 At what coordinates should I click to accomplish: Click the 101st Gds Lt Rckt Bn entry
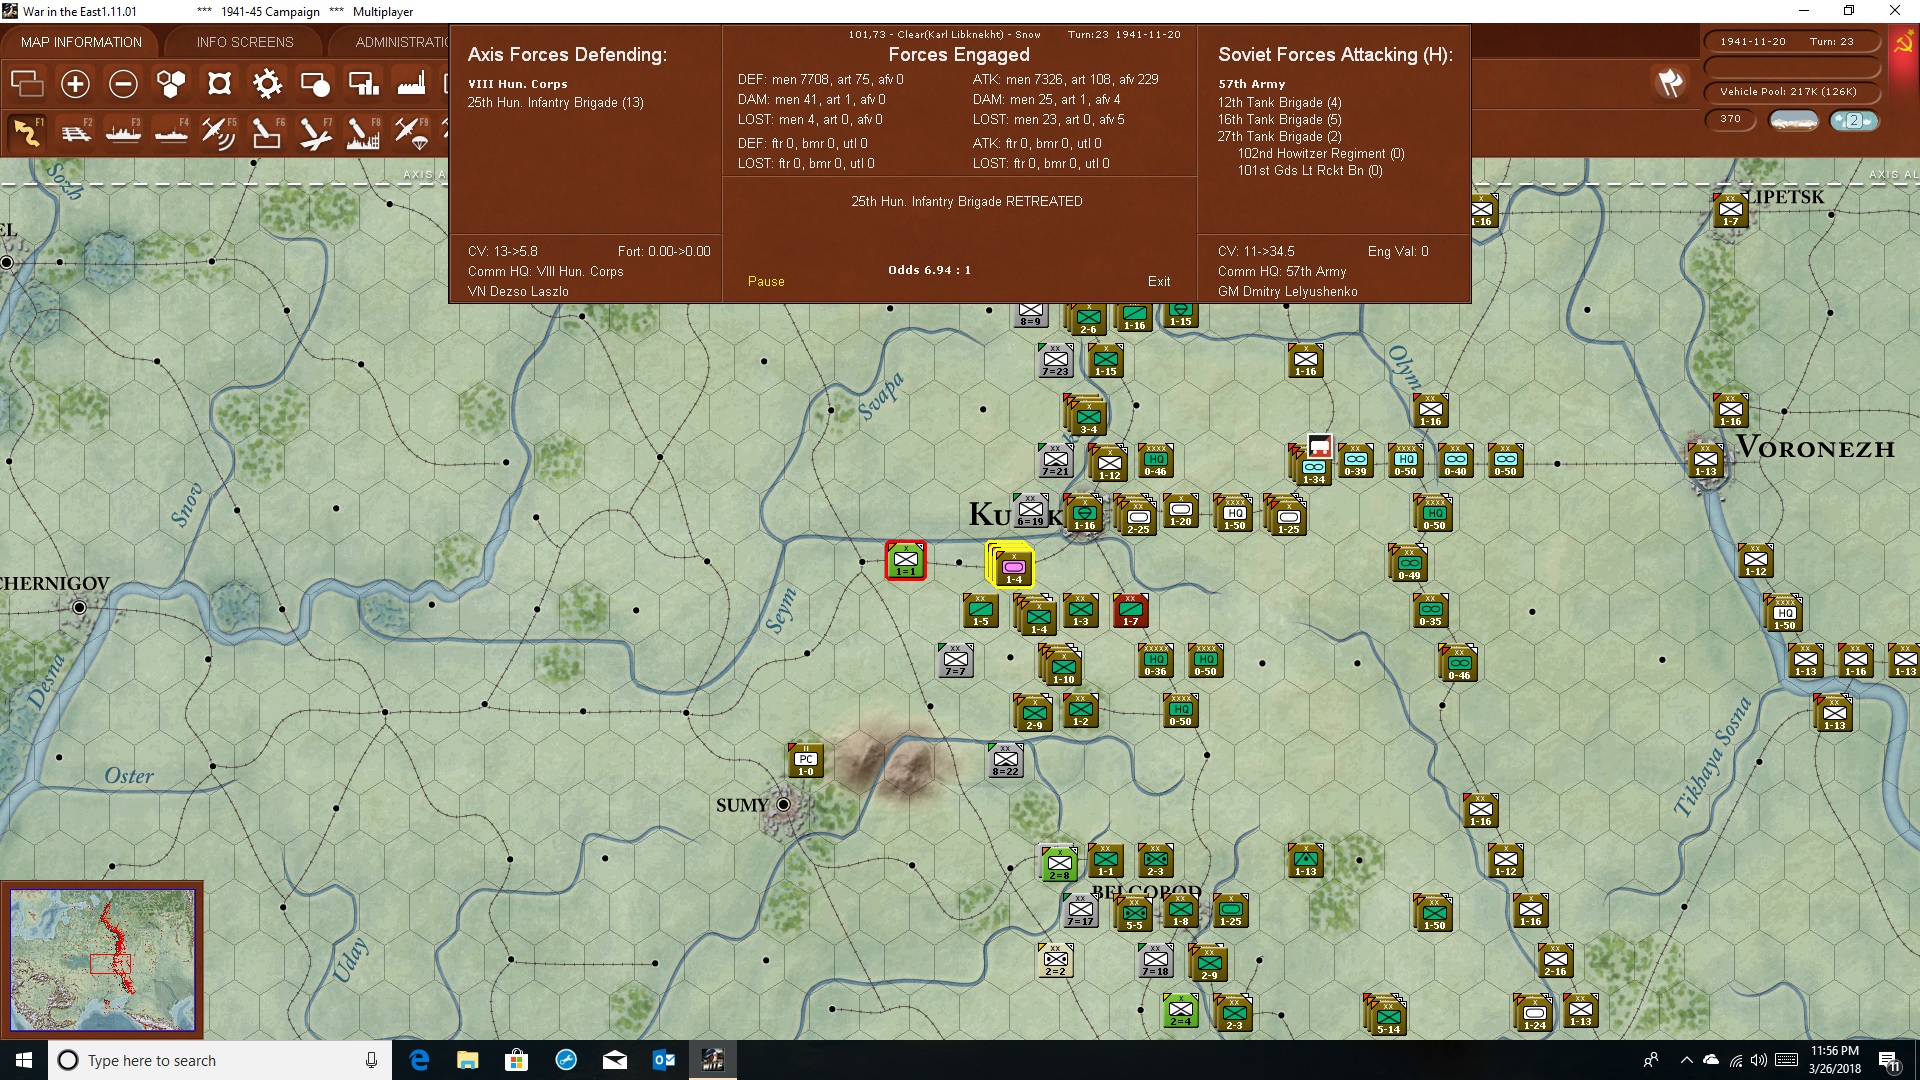(1310, 170)
